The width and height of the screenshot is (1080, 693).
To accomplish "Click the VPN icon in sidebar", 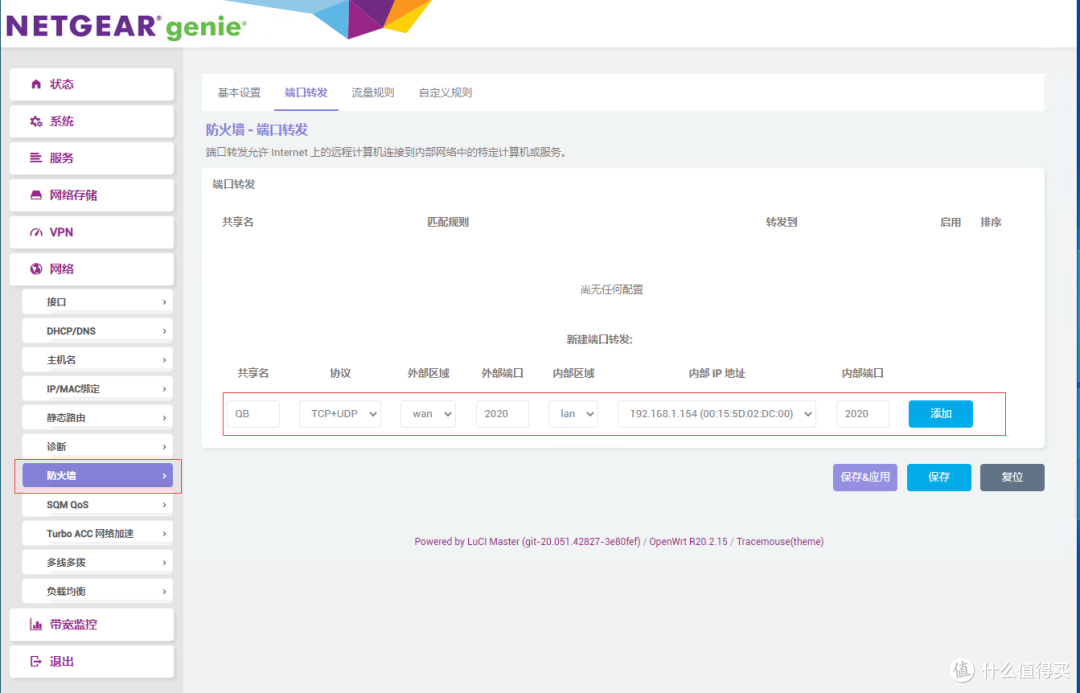I will tap(36, 232).
